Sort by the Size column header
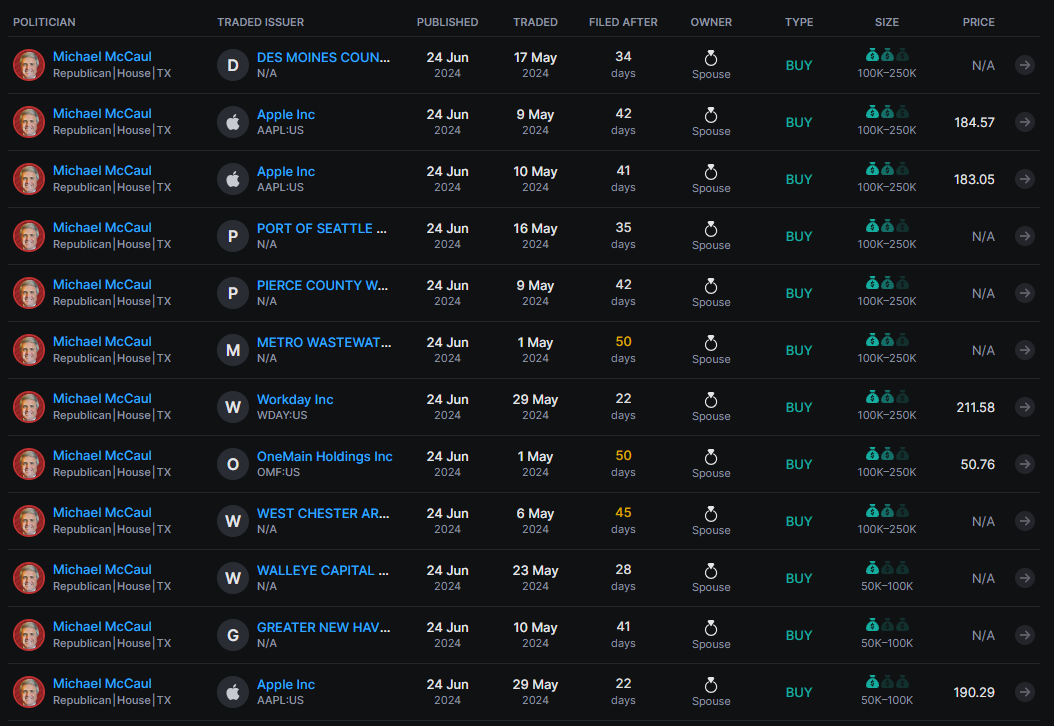This screenshot has height=726, width=1054. pos(887,22)
